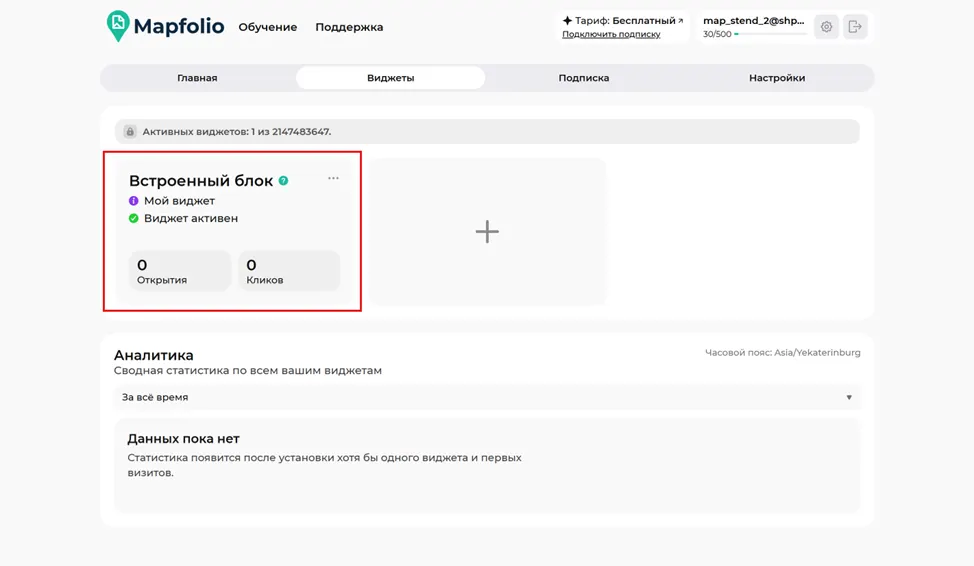Screen dimensions: 974x566
Task: Open the Обучение menu item
Action: click(268, 27)
